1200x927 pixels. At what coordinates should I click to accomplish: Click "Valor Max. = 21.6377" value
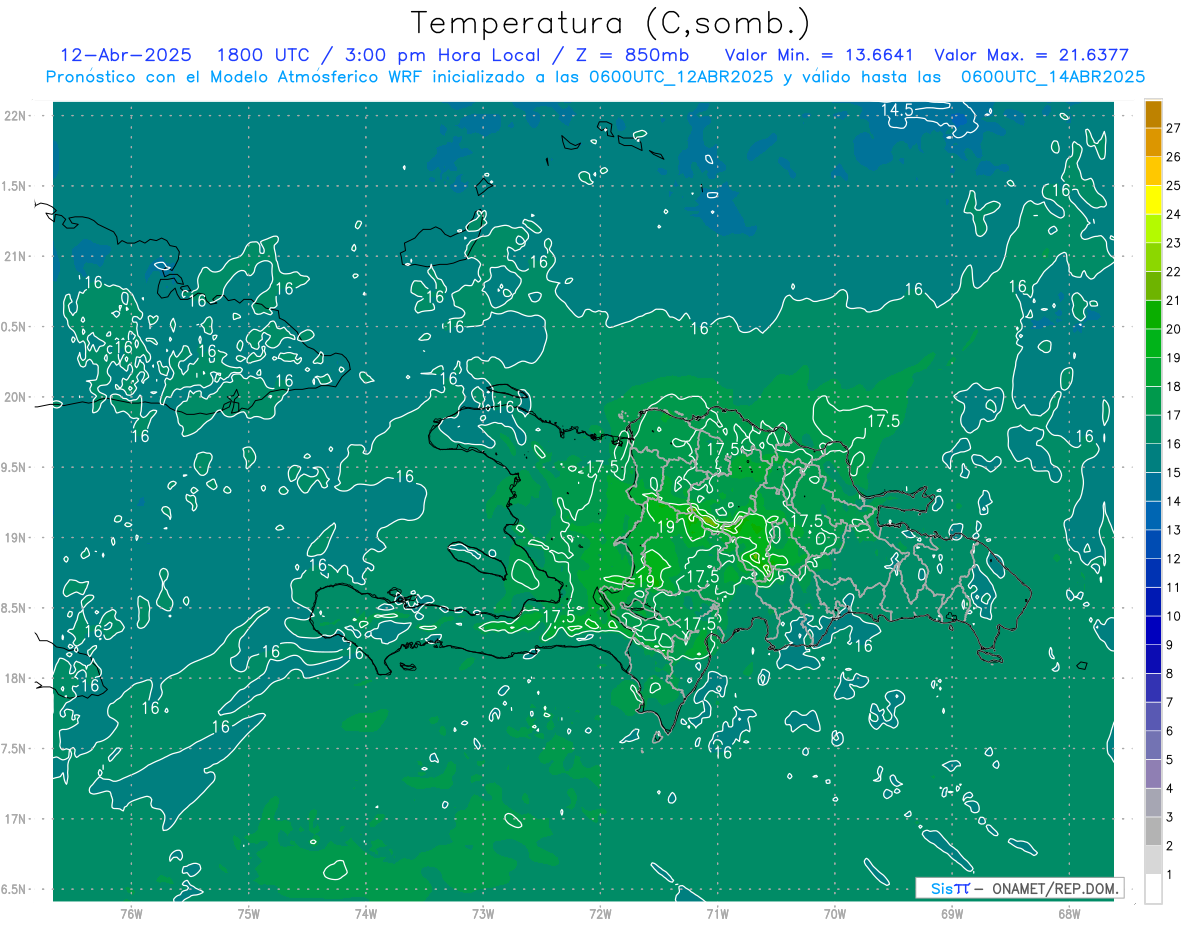coord(1031,54)
